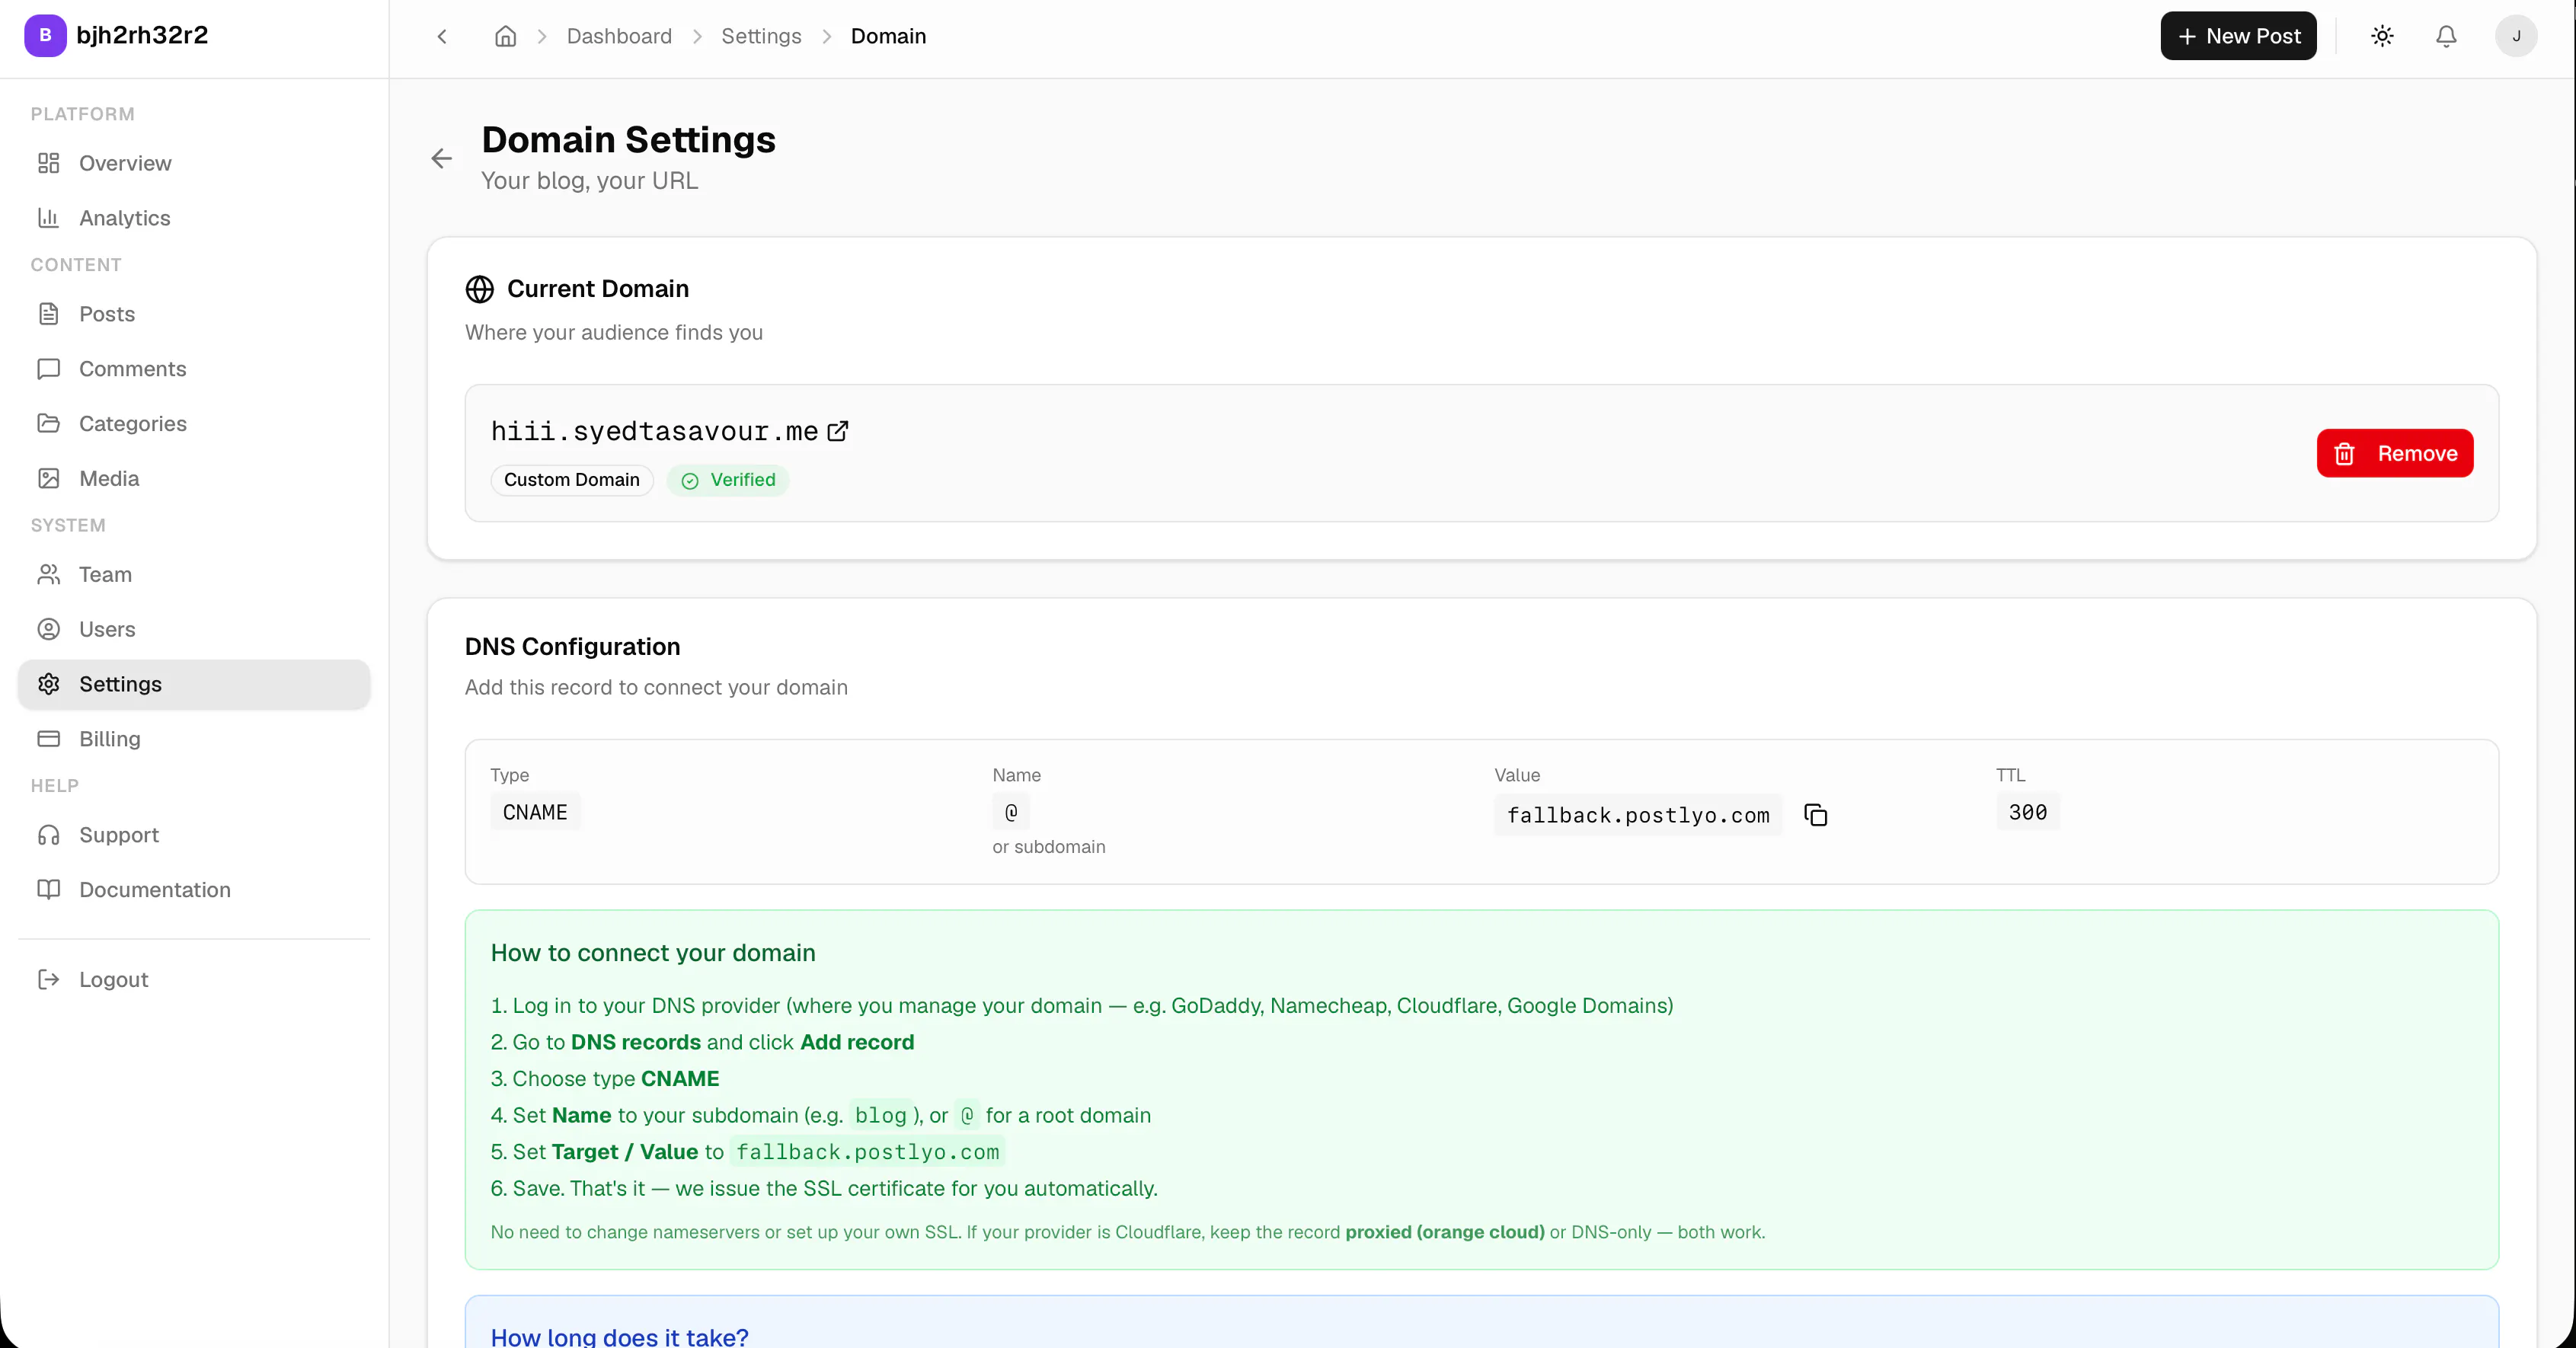Click the workspace name bjh2rh32r2
Image resolution: width=2576 pixels, height=1348 pixels.
coord(142,36)
